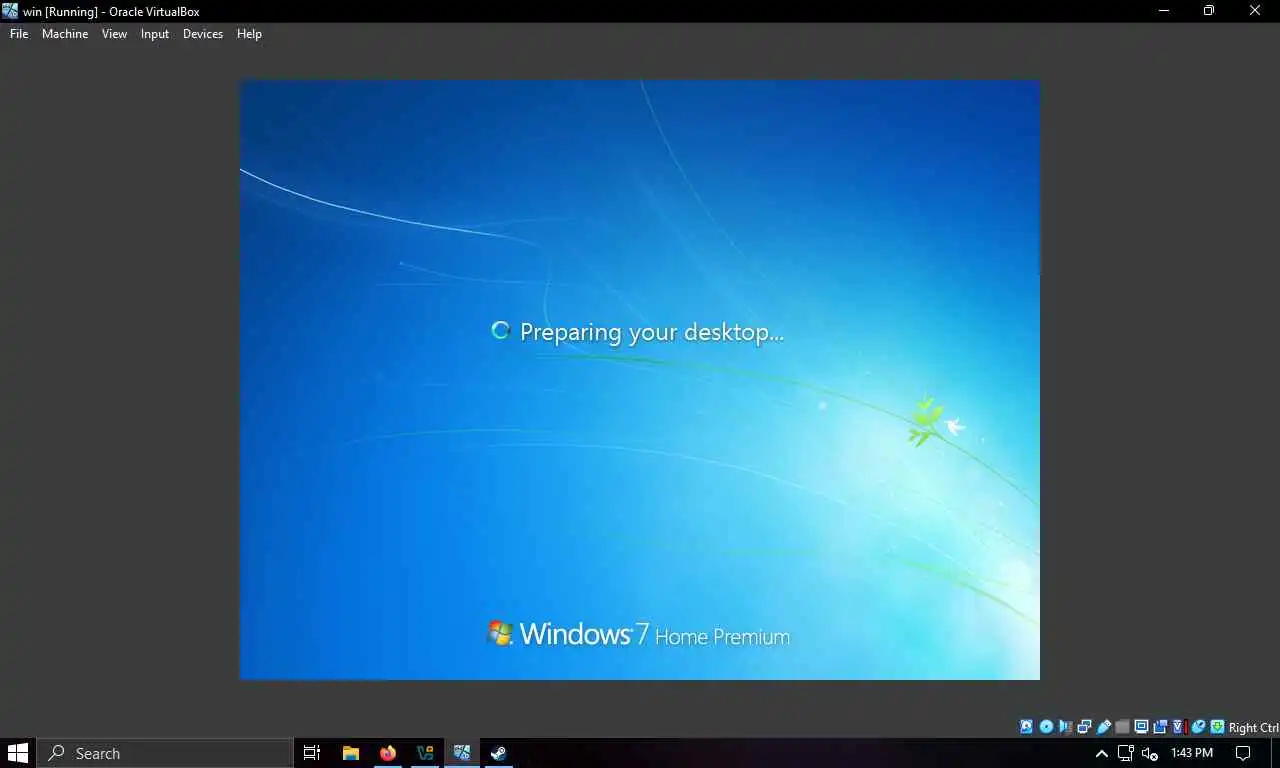
Task: Open the Help menu
Action: click(x=249, y=34)
